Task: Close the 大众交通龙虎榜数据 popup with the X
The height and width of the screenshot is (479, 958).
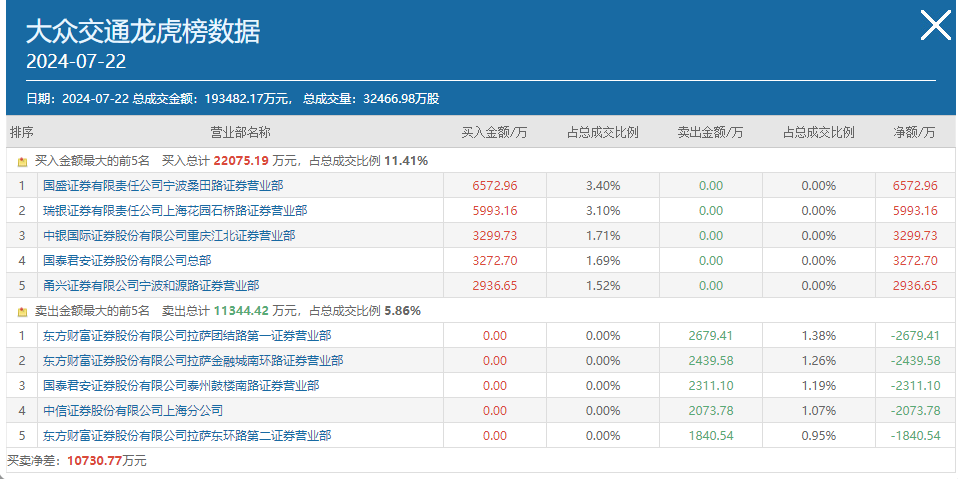Action: click(935, 26)
